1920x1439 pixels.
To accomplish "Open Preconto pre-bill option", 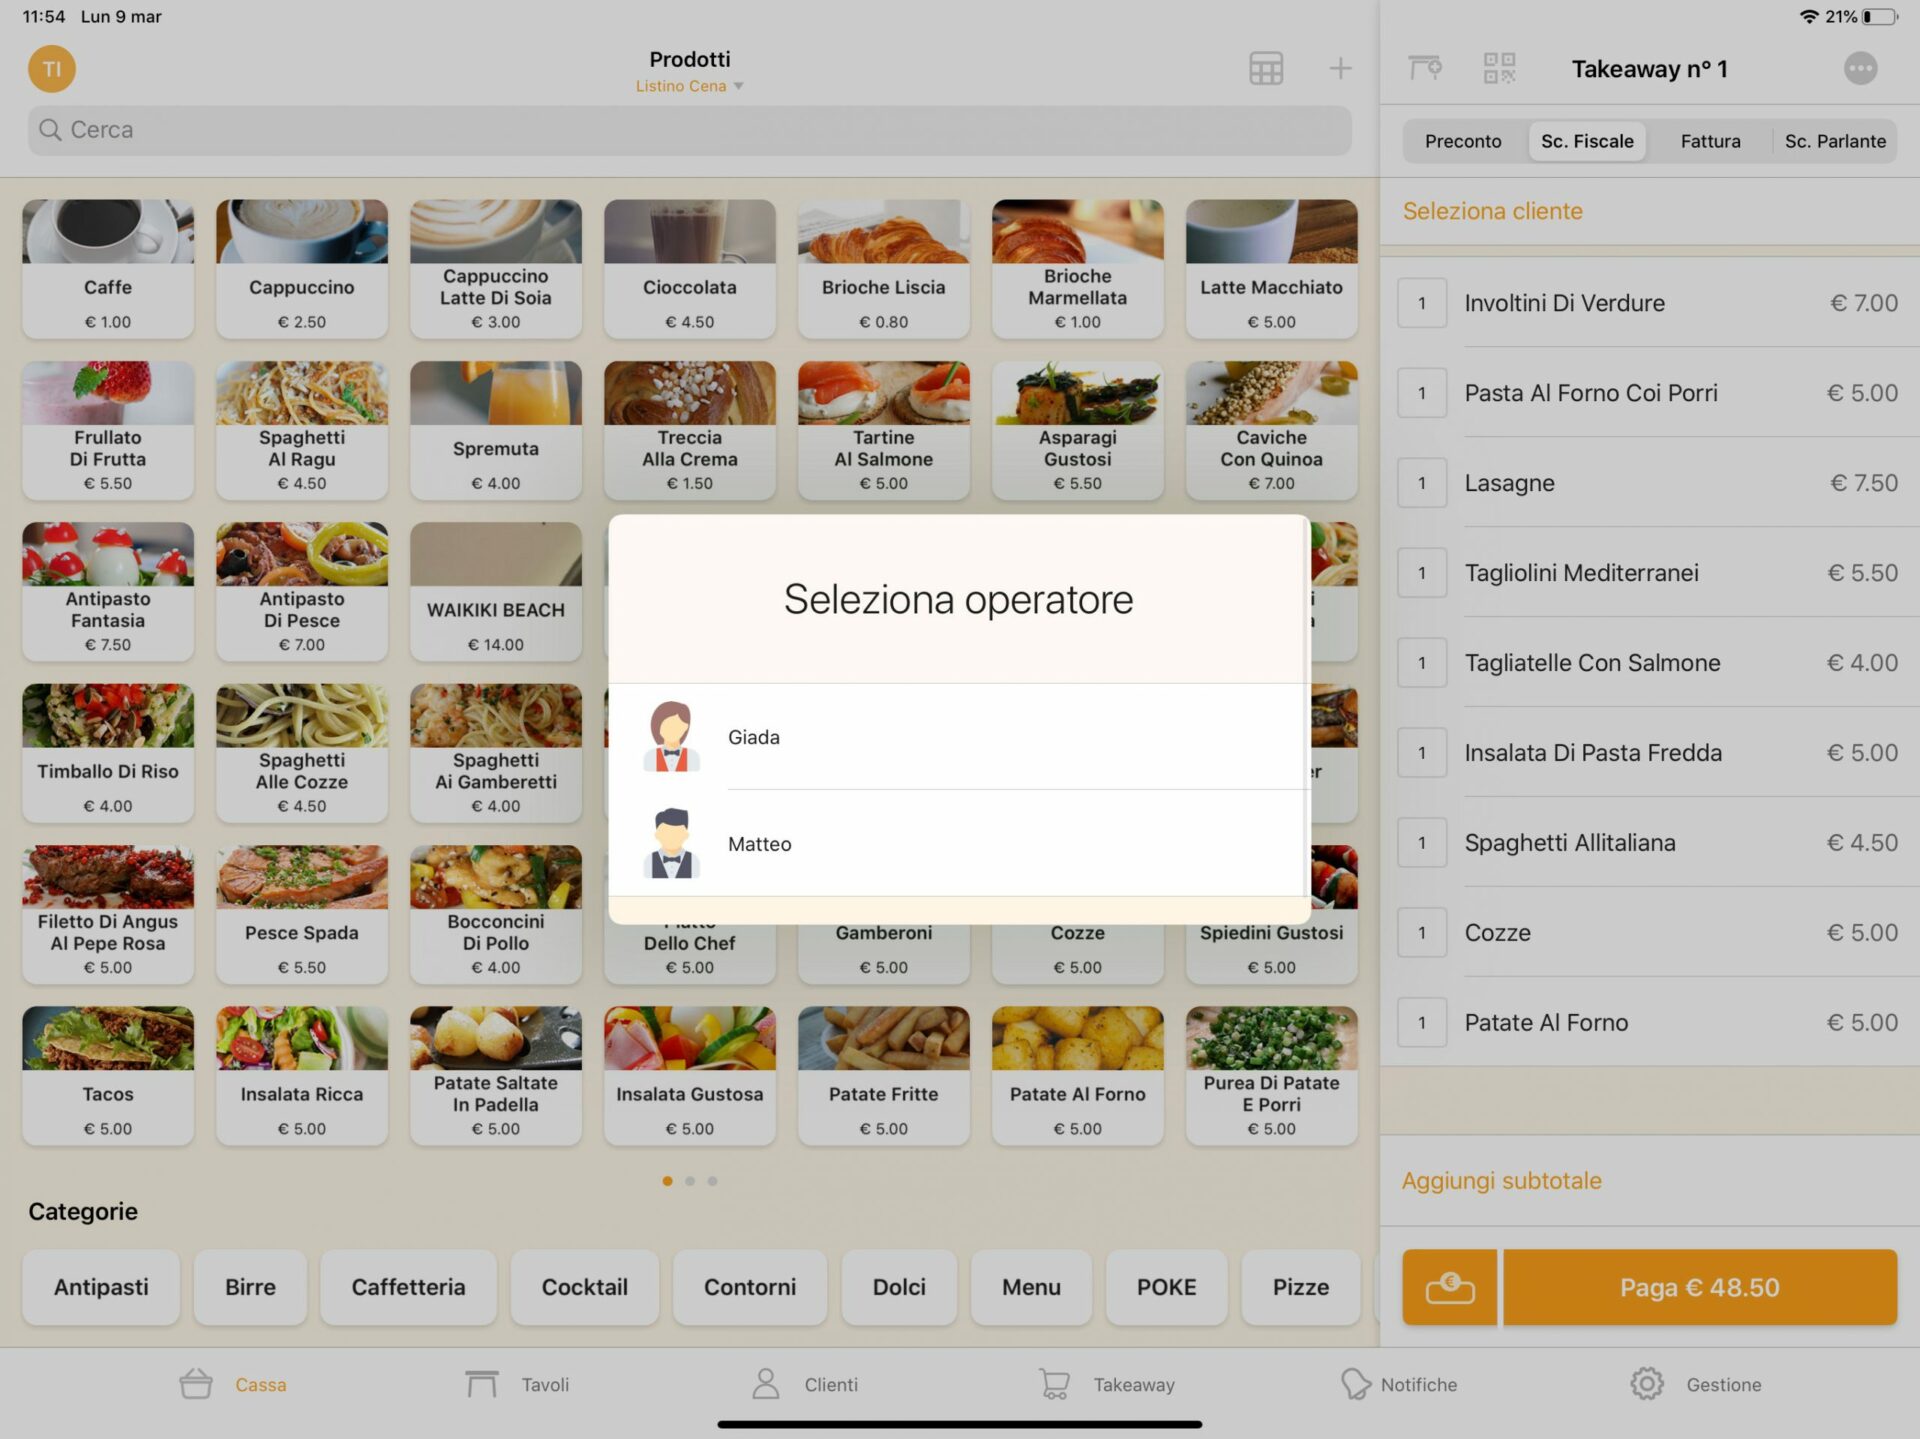I will click(1462, 139).
